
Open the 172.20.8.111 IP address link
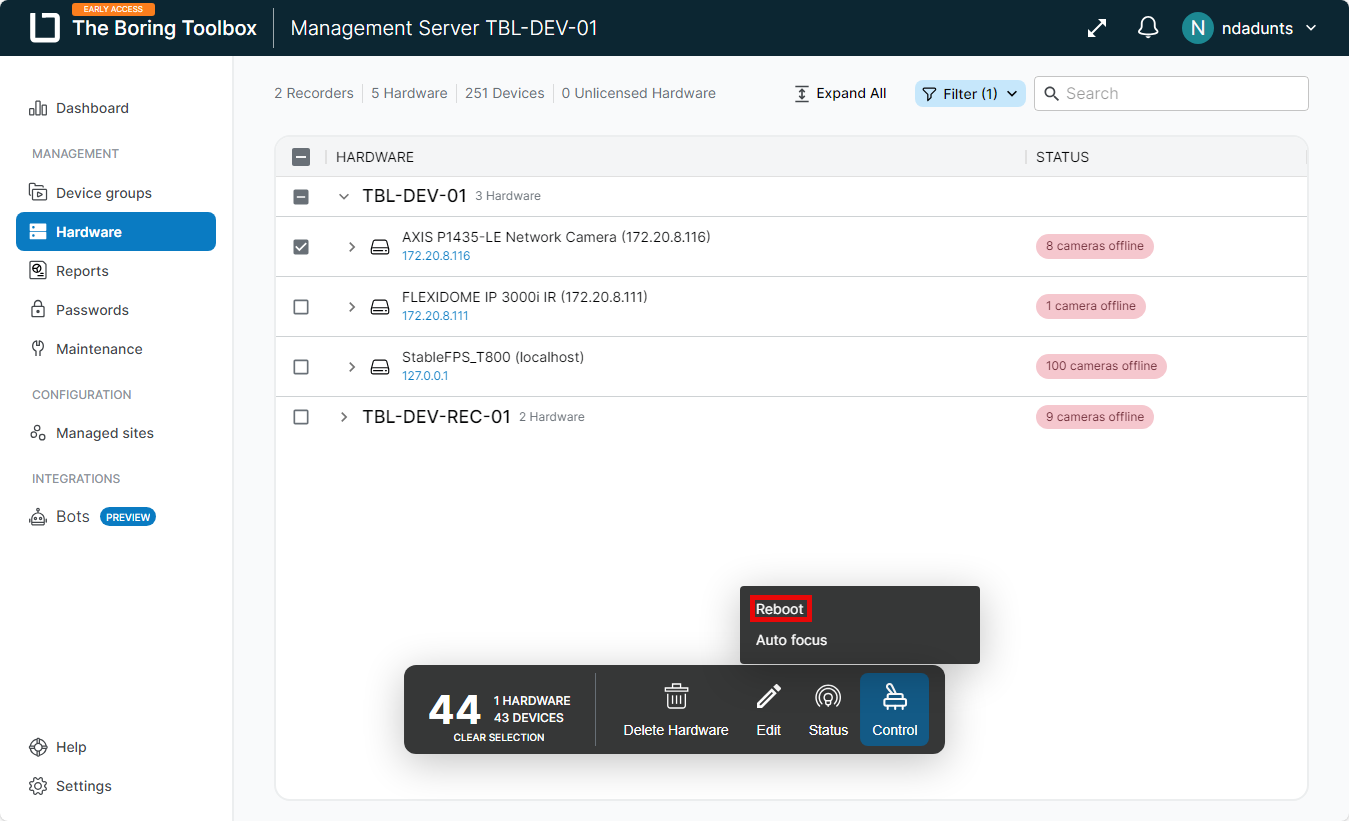[x=435, y=316]
